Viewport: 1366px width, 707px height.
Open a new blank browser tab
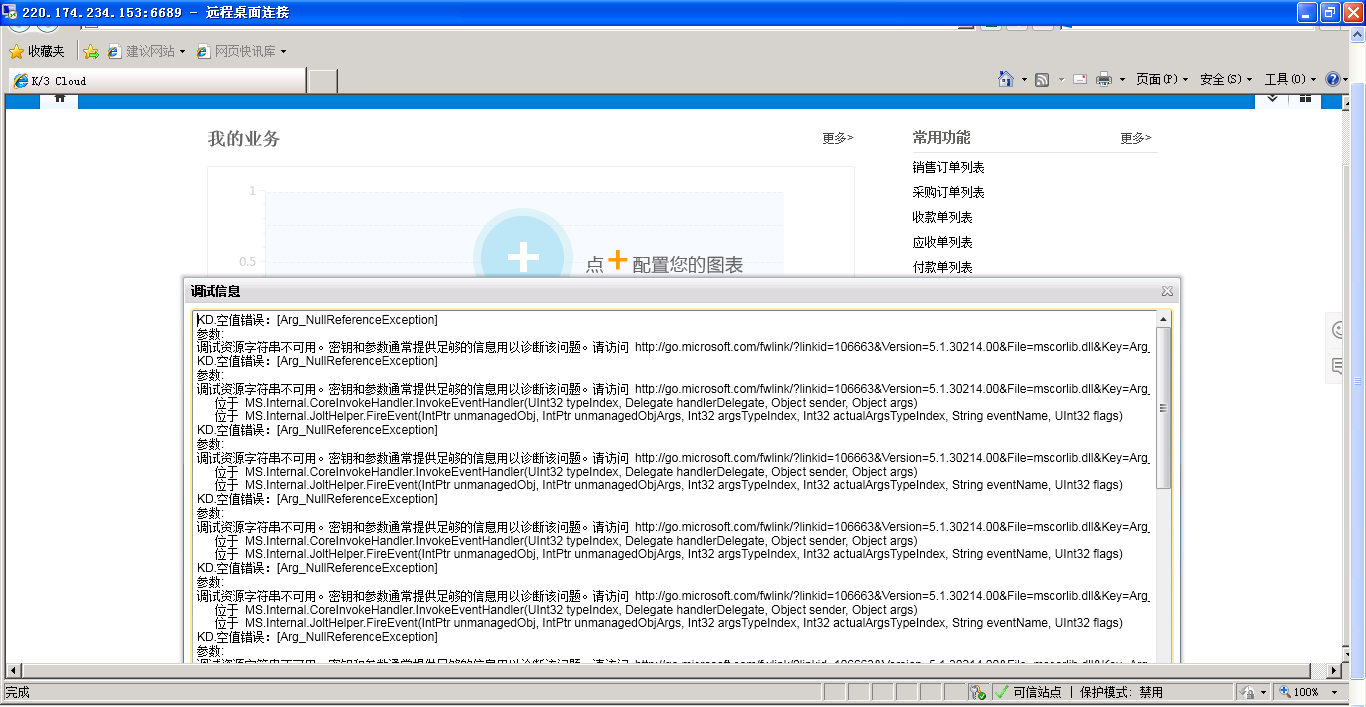322,81
